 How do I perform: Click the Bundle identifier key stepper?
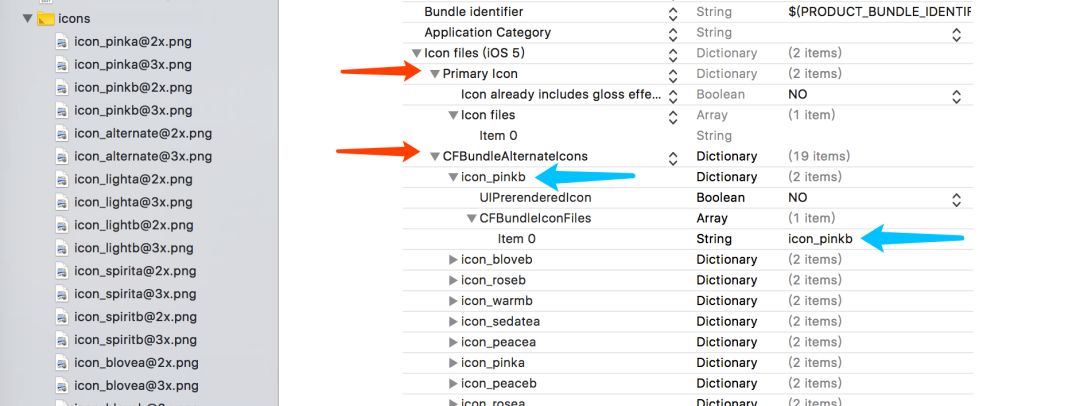click(x=673, y=14)
